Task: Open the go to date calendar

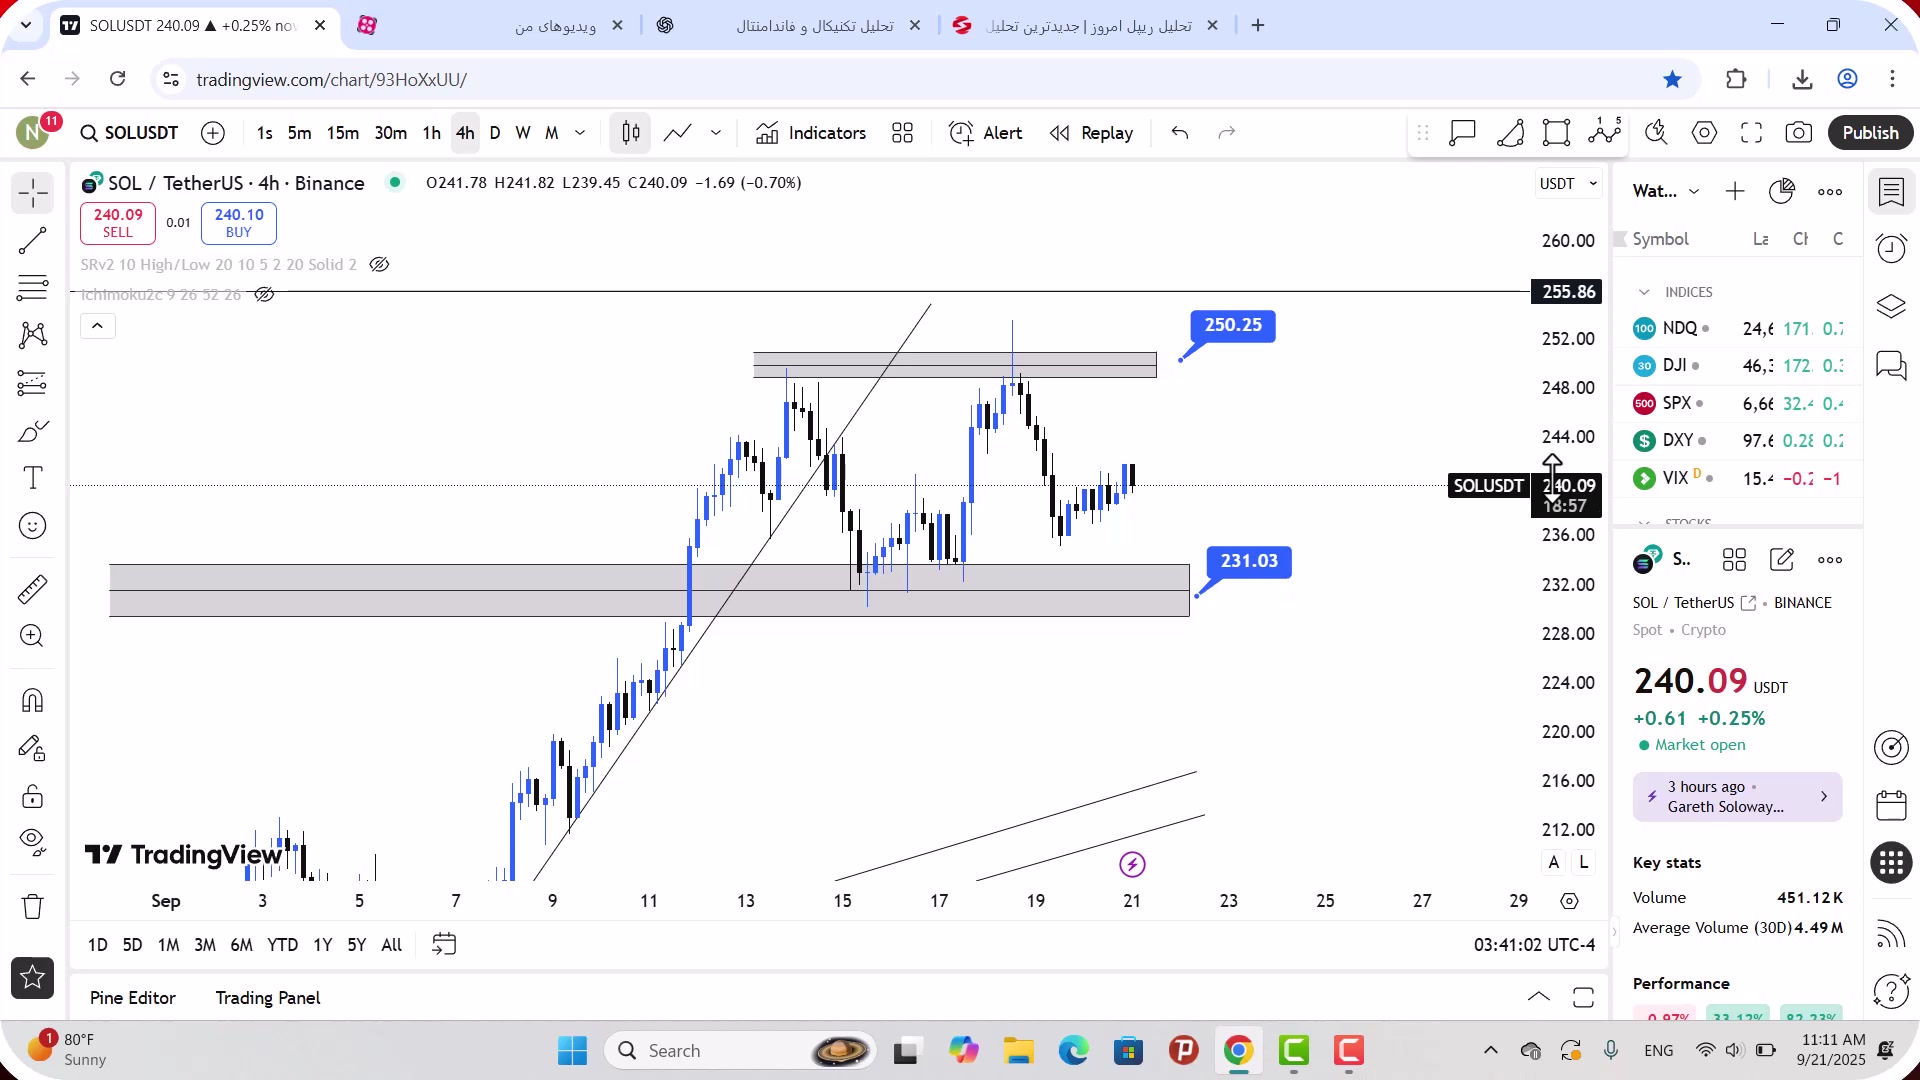Action: point(444,945)
